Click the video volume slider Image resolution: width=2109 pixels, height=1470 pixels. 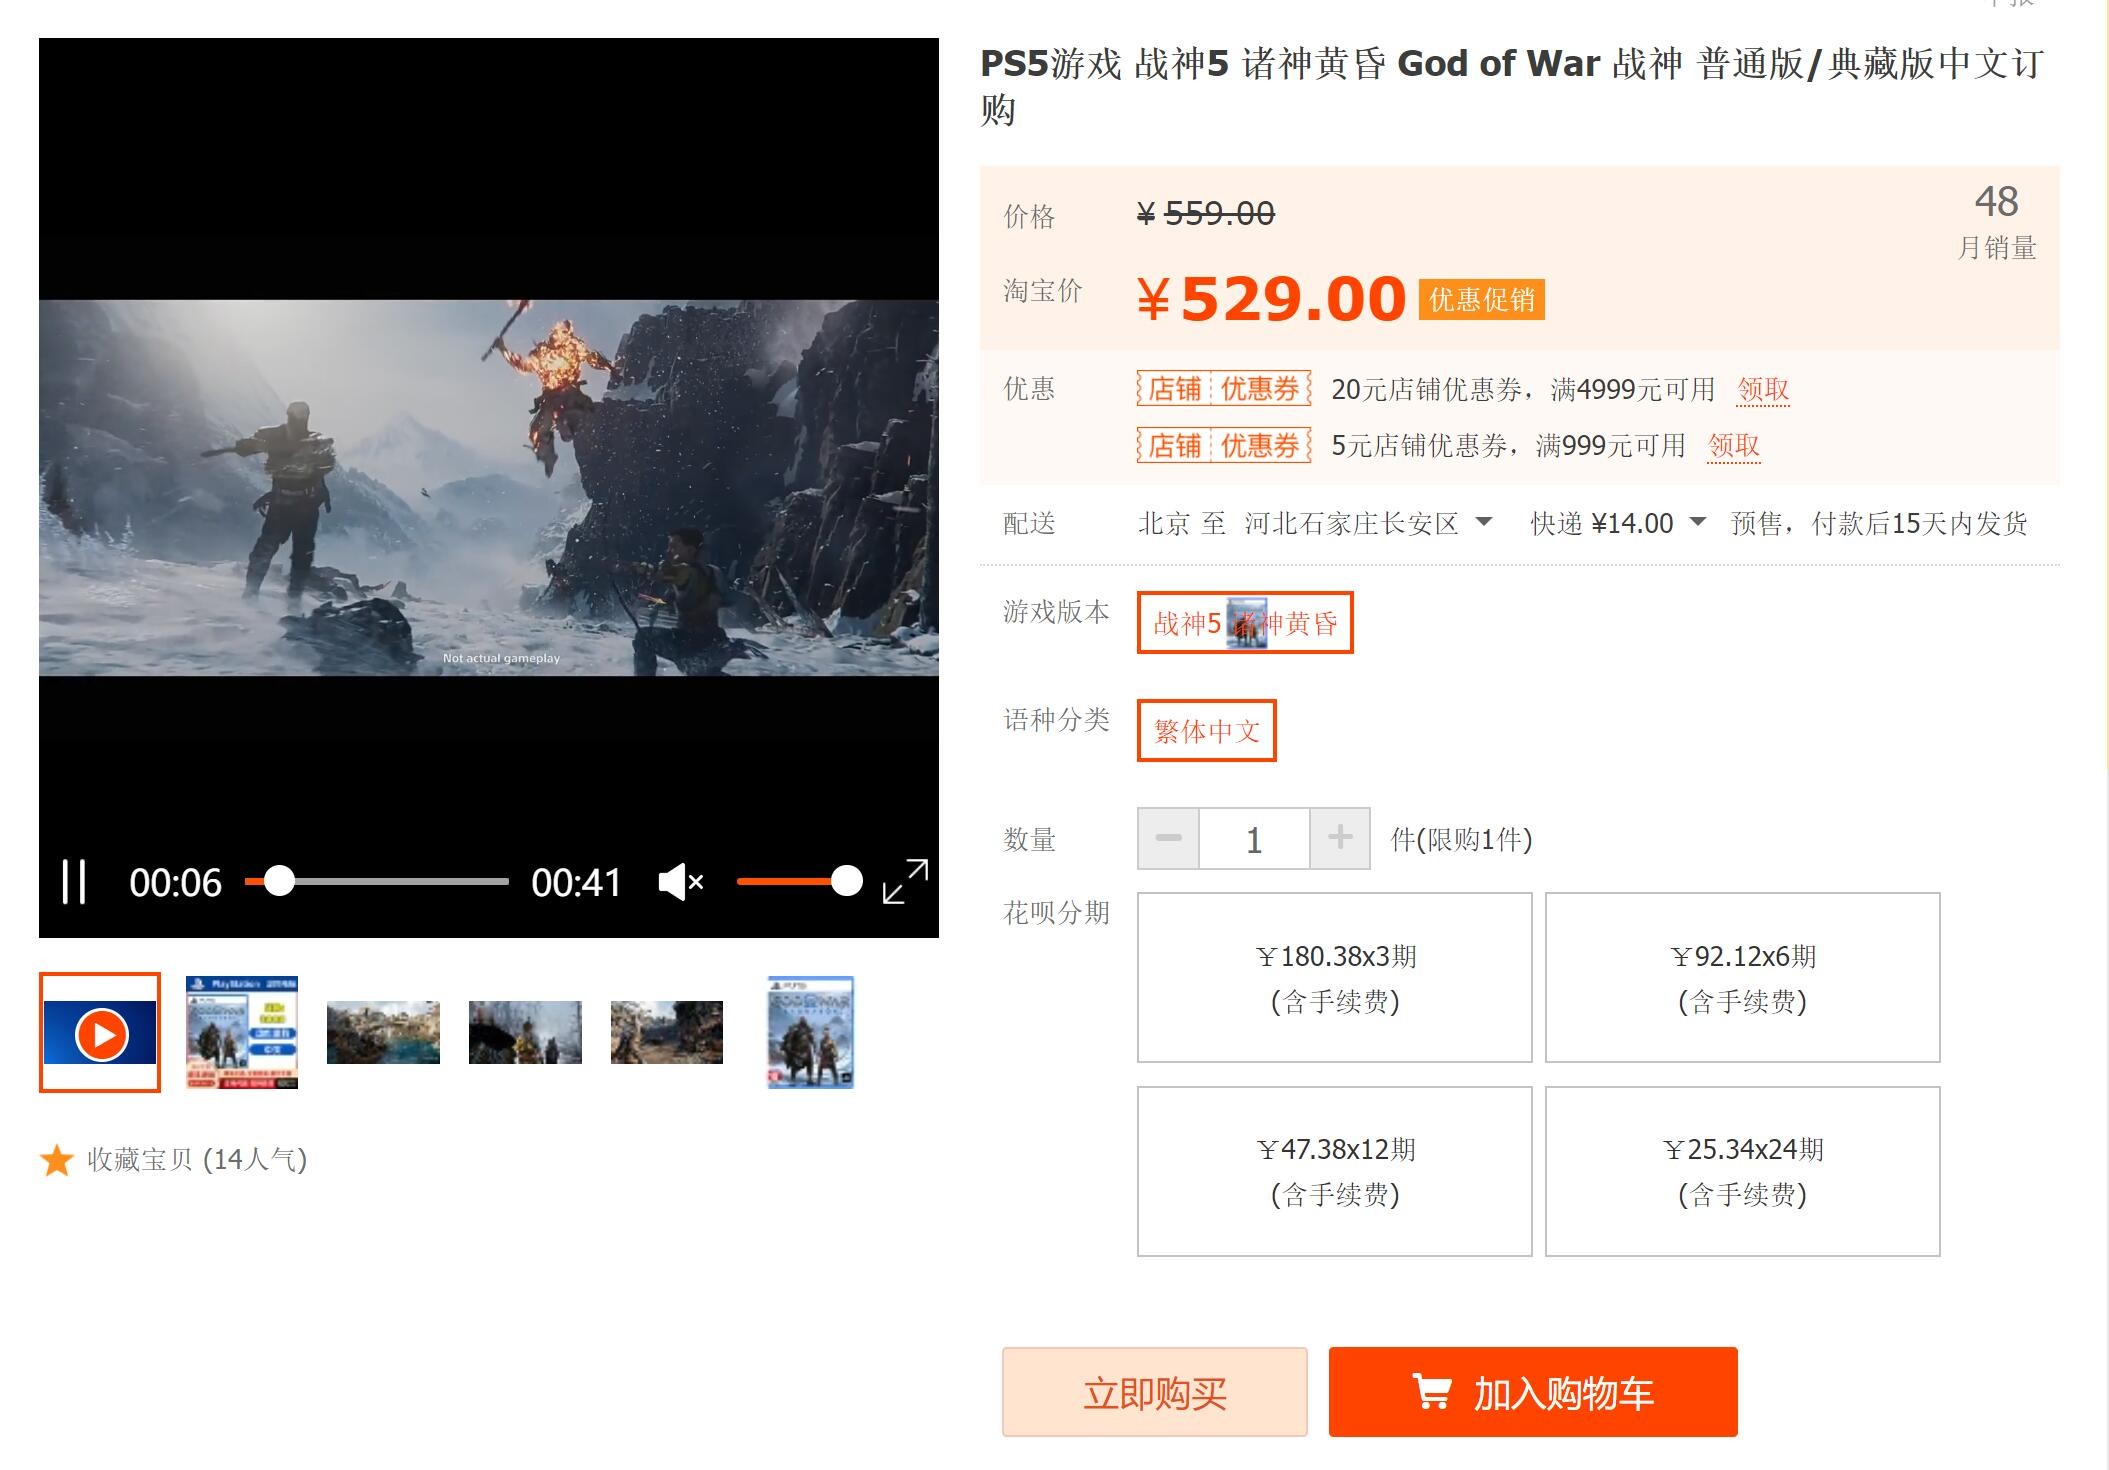(x=799, y=881)
